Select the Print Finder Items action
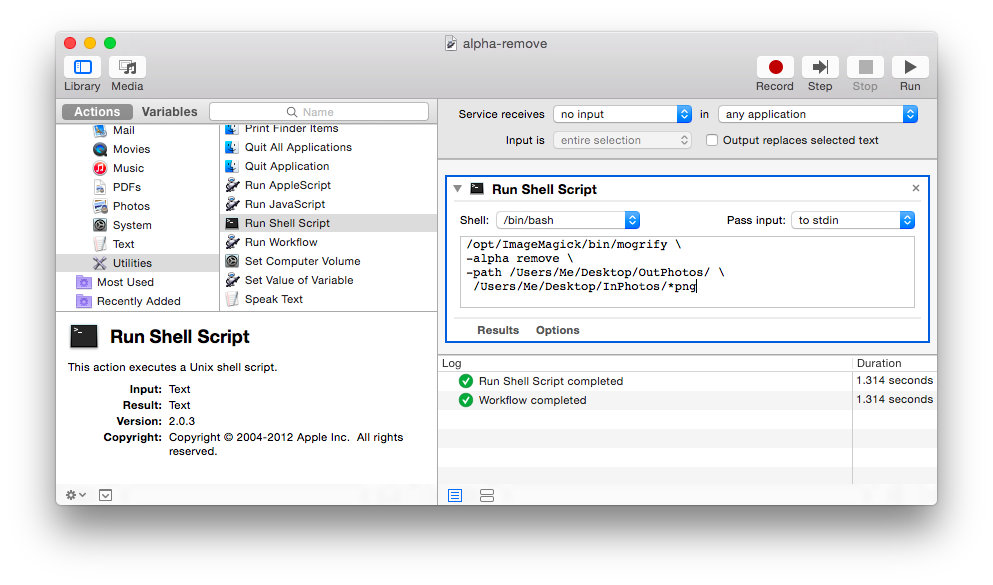993x585 pixels. pyautogui.click(x=291, y=129)
